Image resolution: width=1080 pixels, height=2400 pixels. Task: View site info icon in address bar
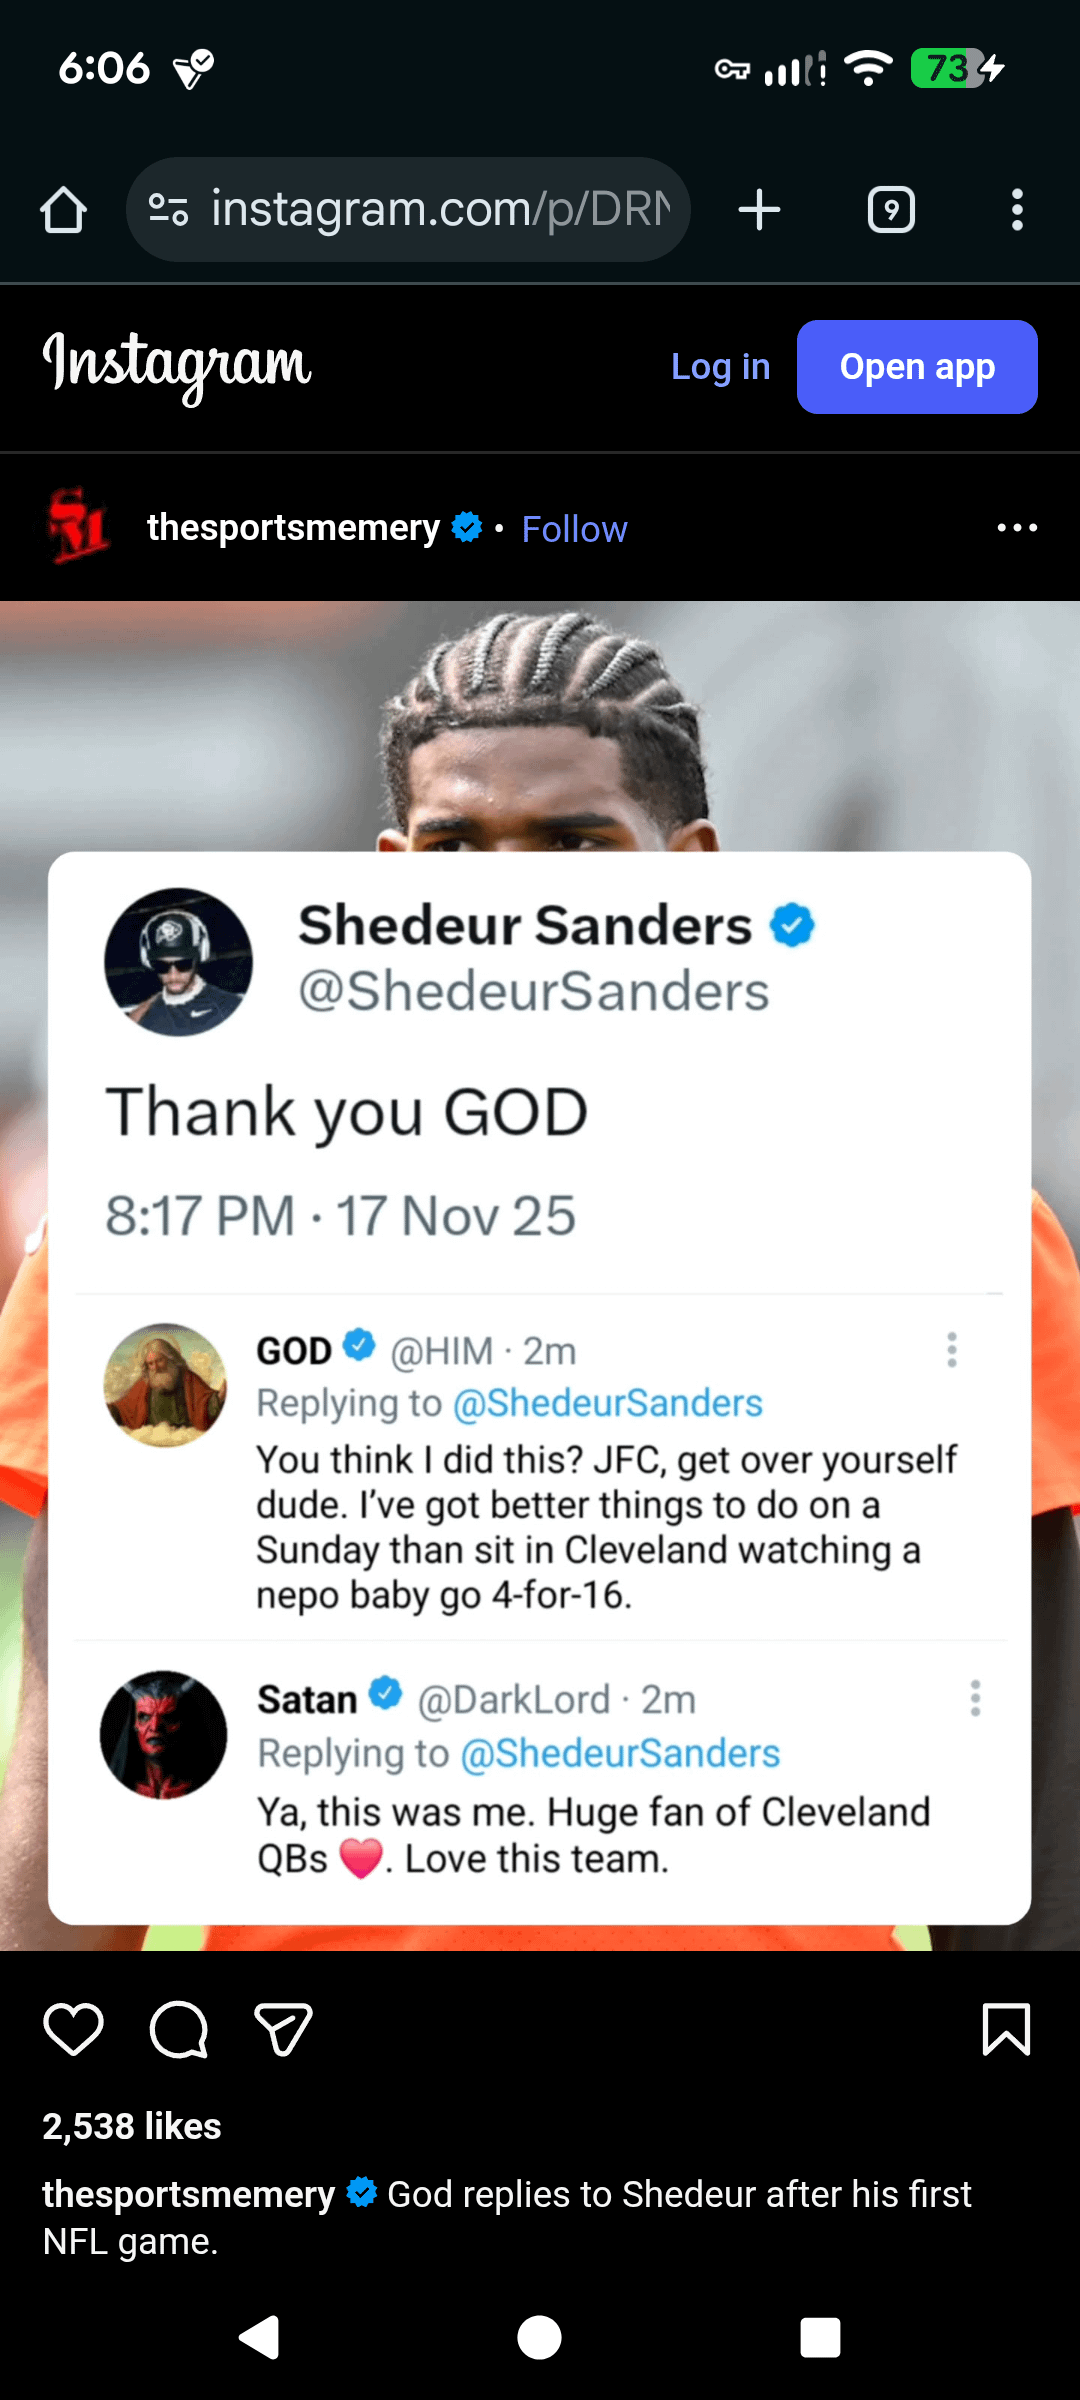point(168,209)
